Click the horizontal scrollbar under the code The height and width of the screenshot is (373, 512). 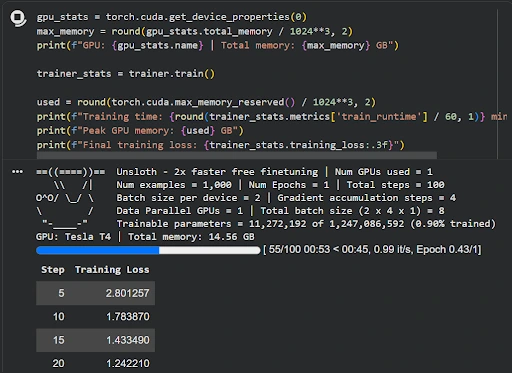click(237, 155)
